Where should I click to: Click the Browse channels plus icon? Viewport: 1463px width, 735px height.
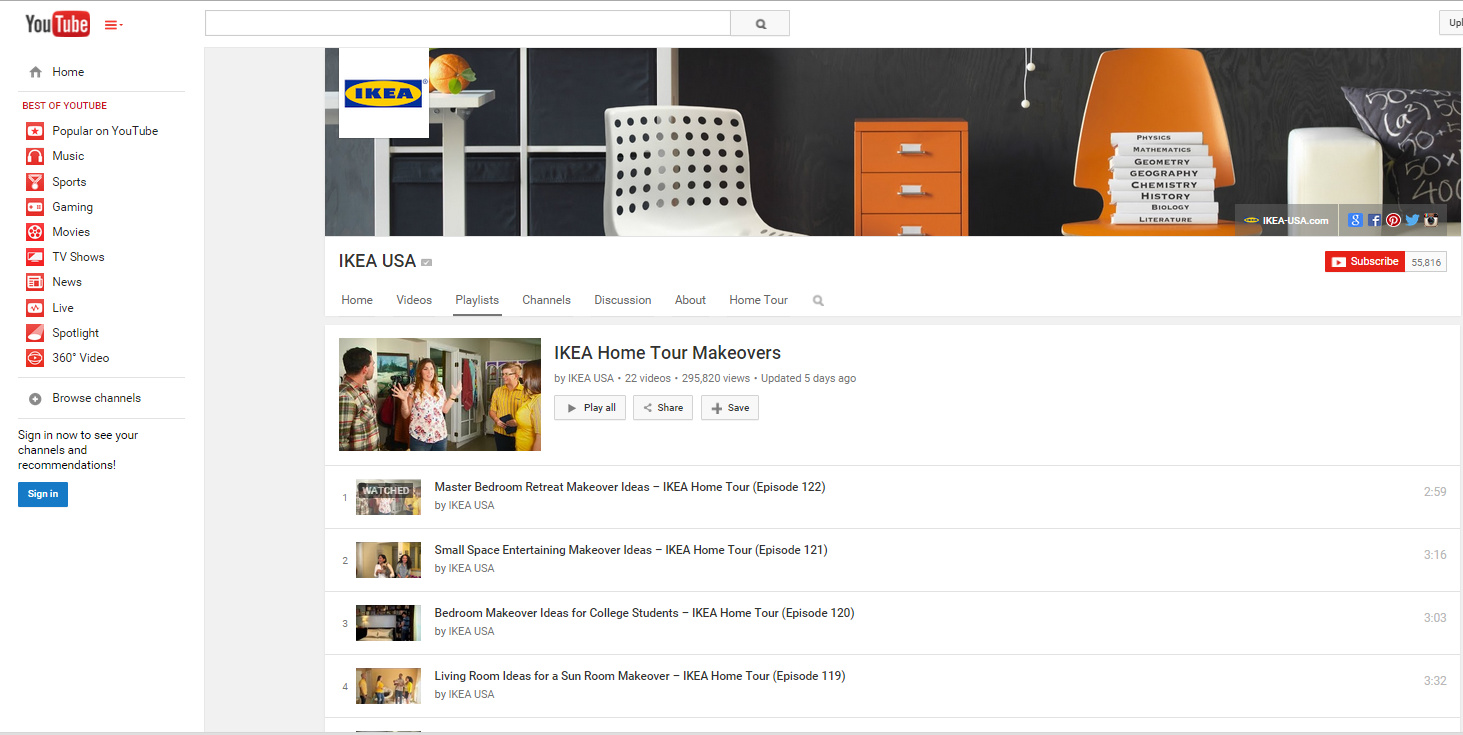tap(36, 398)
